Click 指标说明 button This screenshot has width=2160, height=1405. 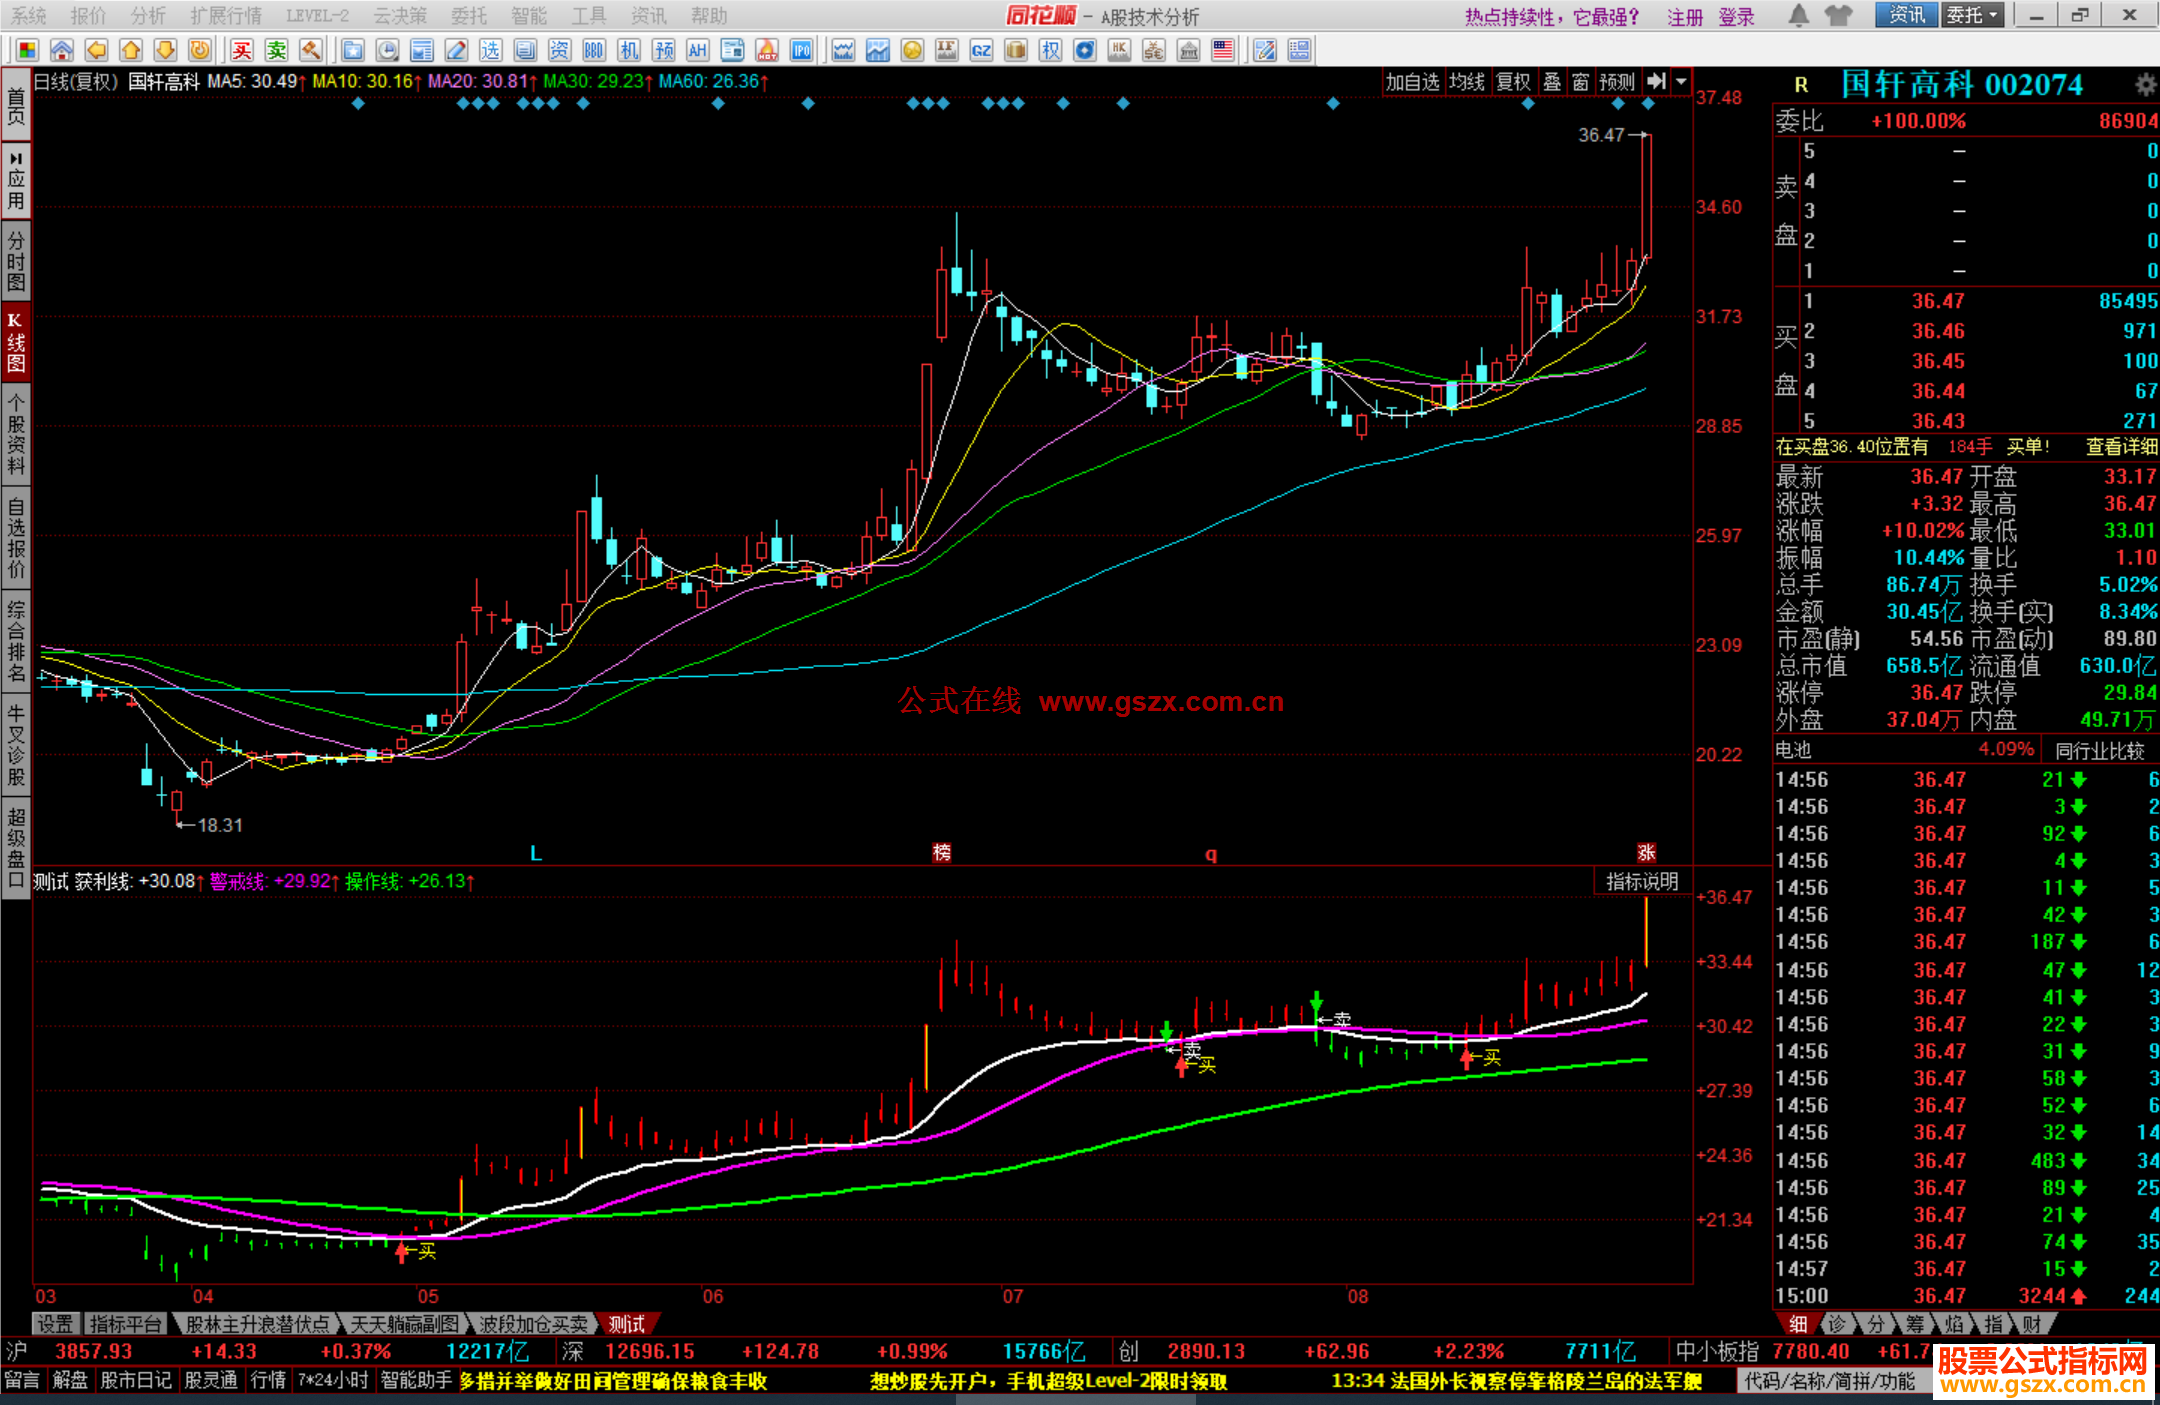(1642, 881)
